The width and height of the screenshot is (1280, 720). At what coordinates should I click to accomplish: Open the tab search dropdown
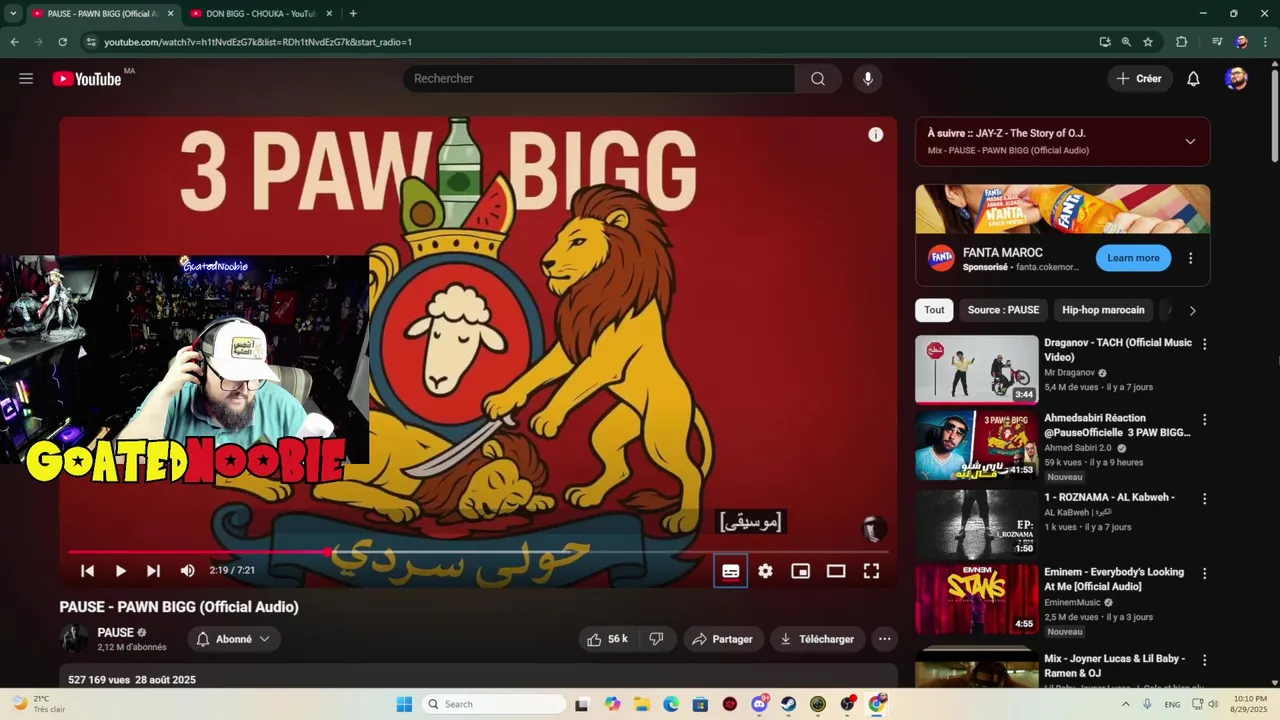click(x=13, y=14)
